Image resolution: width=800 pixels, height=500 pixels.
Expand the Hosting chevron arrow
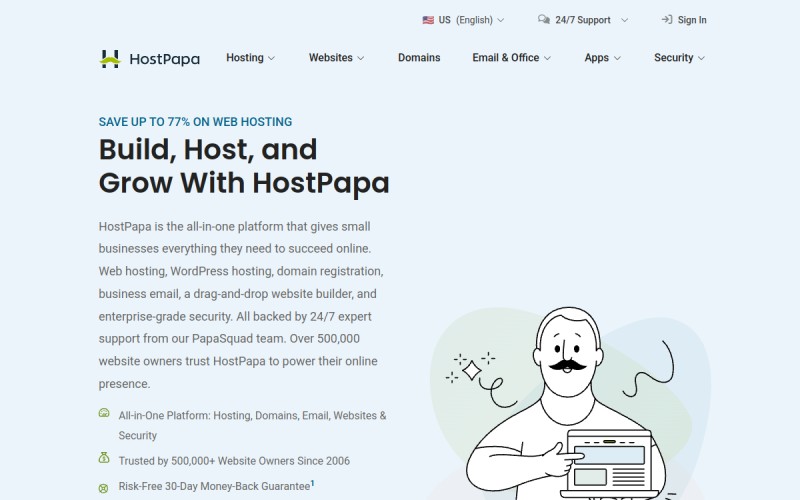271,58
